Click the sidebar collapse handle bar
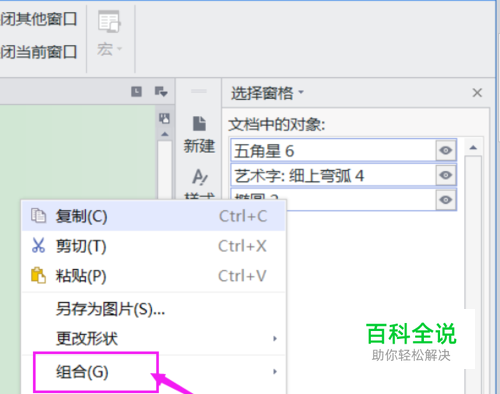This screenshot has height=394, width=500. pyautogui.click(x=199, y=91)
